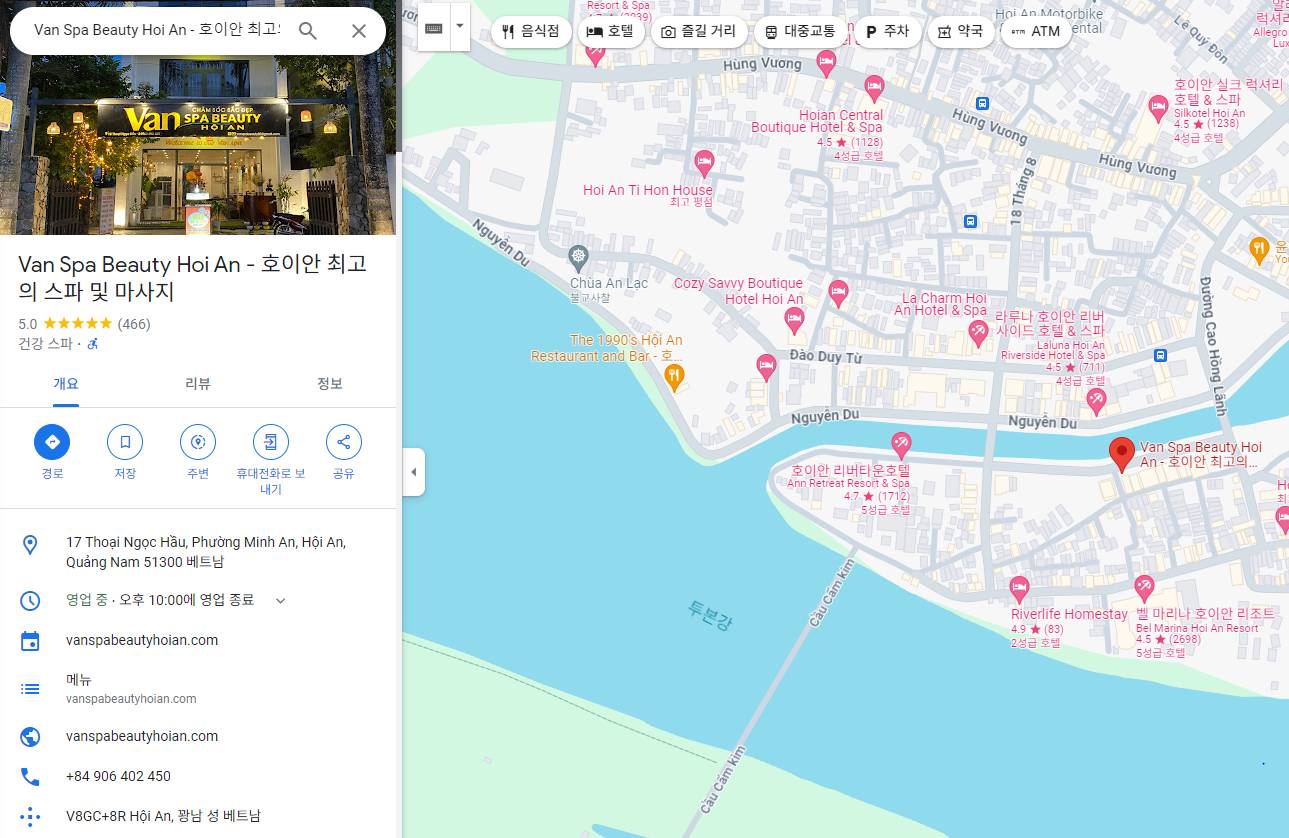Viewport: 1289px width, 838px height.
Task: Click the Share (공유) icon
Action: pyautogui.click(x=344, y=442)
